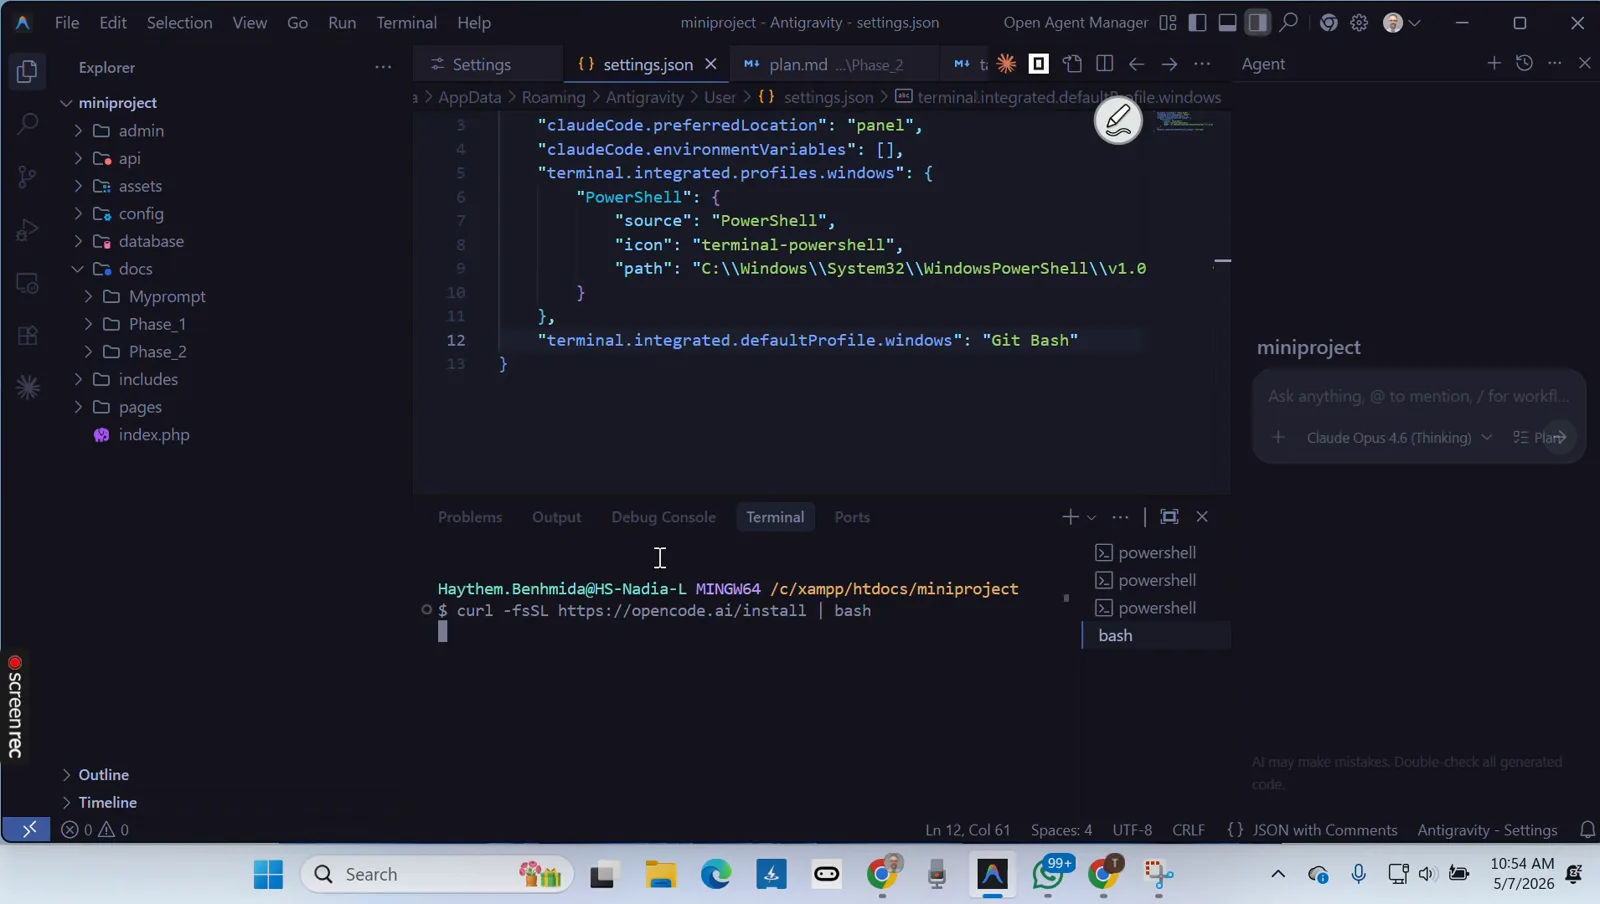This screenshot has width=1600, height=904.
Task: Open index.php in the Explorer
Action: coord(153,435)
